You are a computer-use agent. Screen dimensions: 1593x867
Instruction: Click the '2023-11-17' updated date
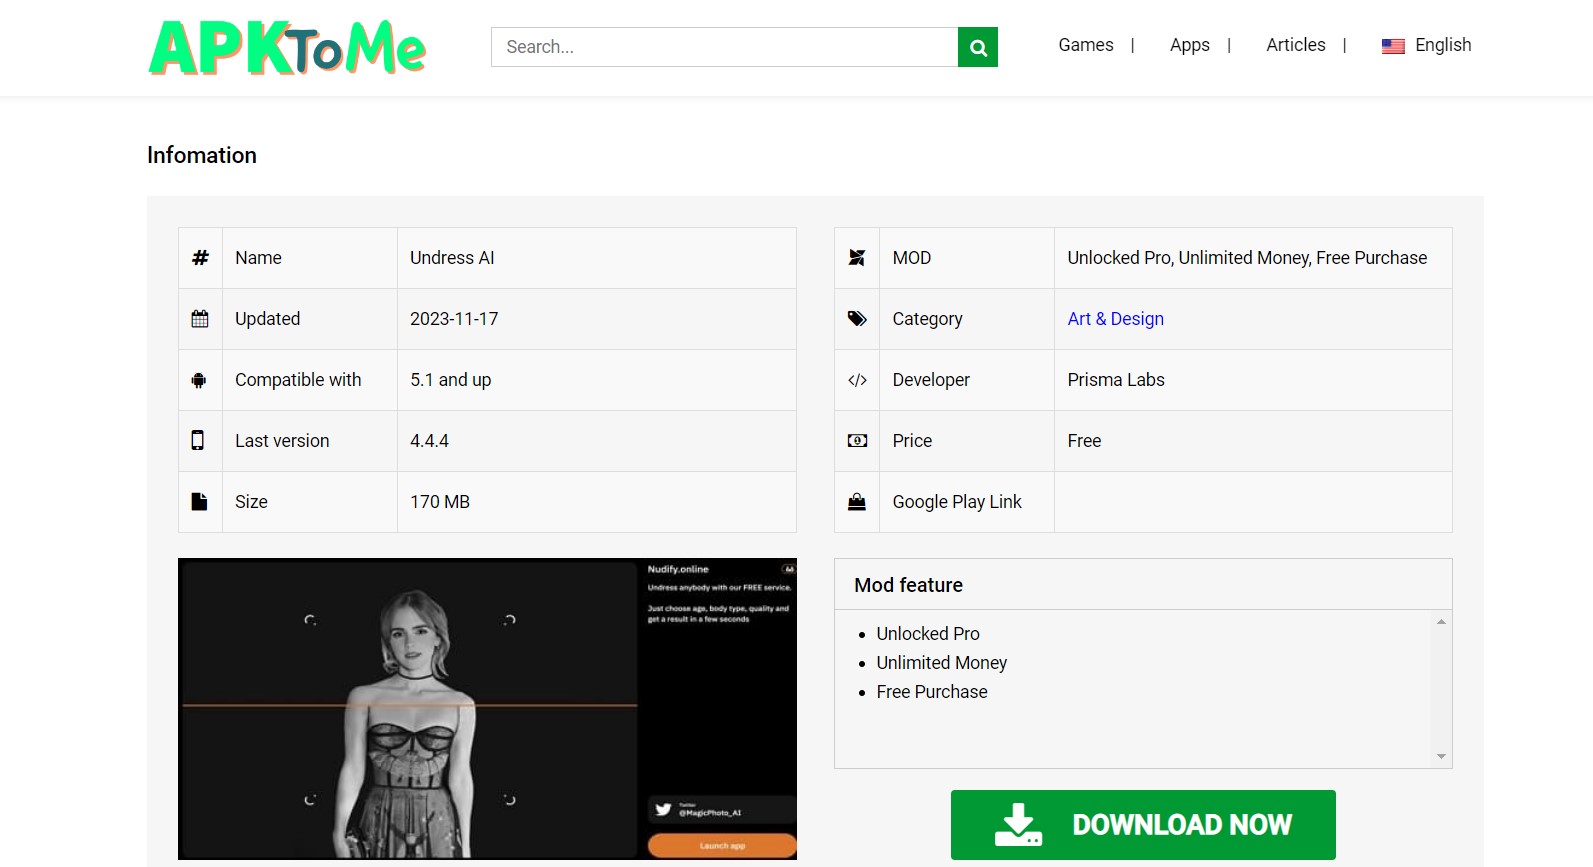click(x=454, y=319)
